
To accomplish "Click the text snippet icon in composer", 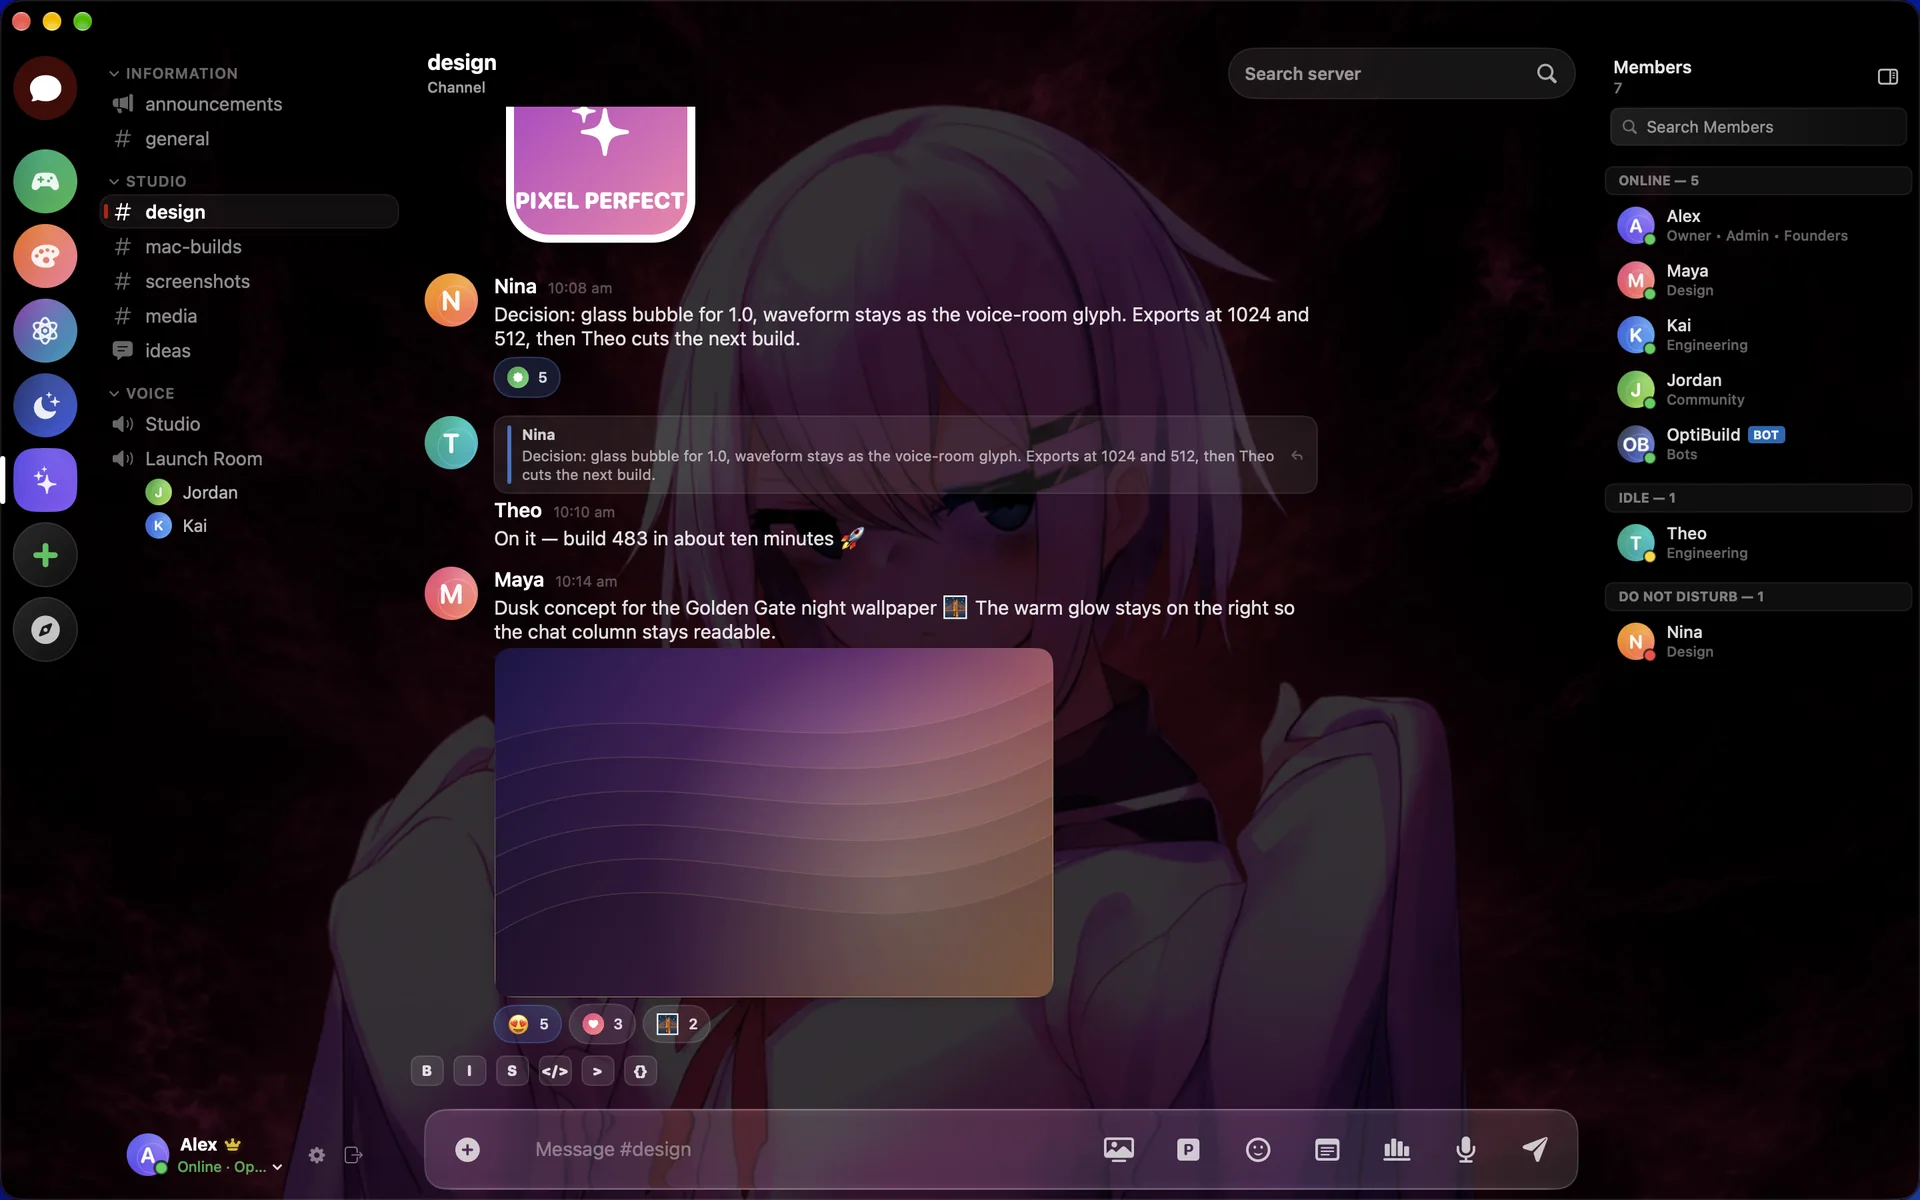I will point(1327,1150).
